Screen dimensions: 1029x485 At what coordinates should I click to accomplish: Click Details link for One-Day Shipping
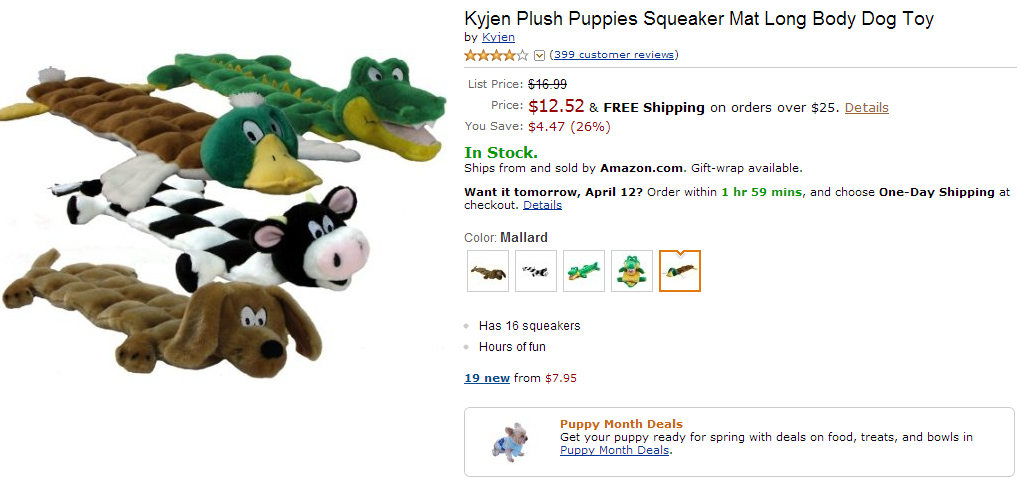click(542, 205)
